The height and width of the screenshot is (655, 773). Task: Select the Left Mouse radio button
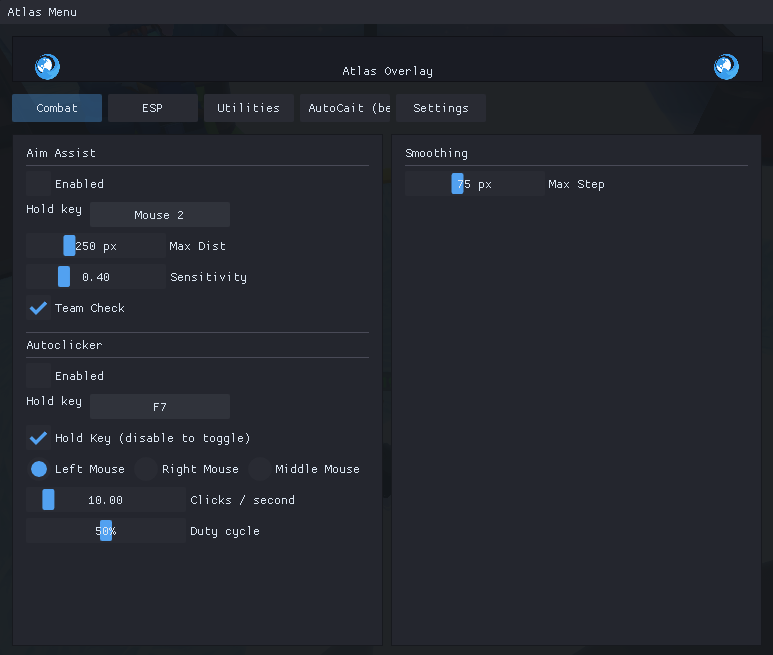pyautogui.click(x=39, y=469)
